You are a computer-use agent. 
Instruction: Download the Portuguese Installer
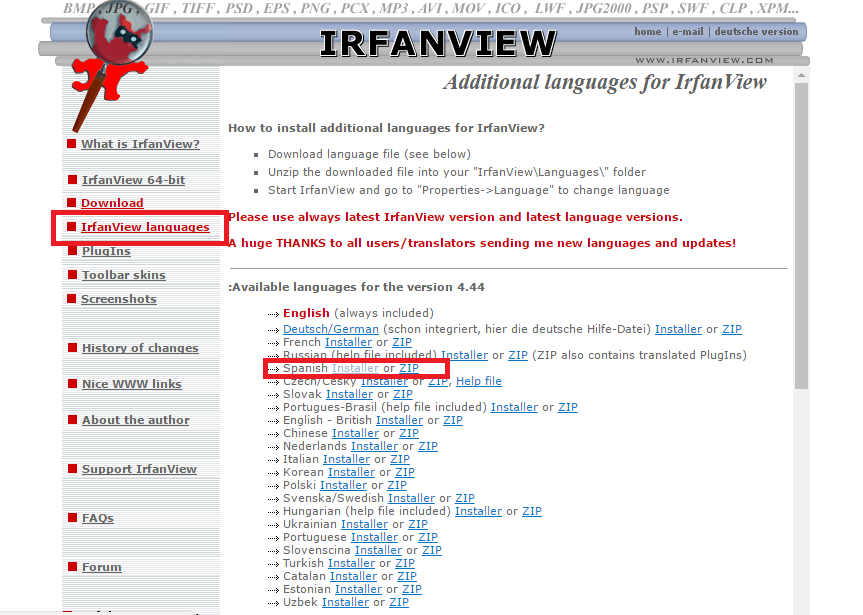[x=375, y=537]
